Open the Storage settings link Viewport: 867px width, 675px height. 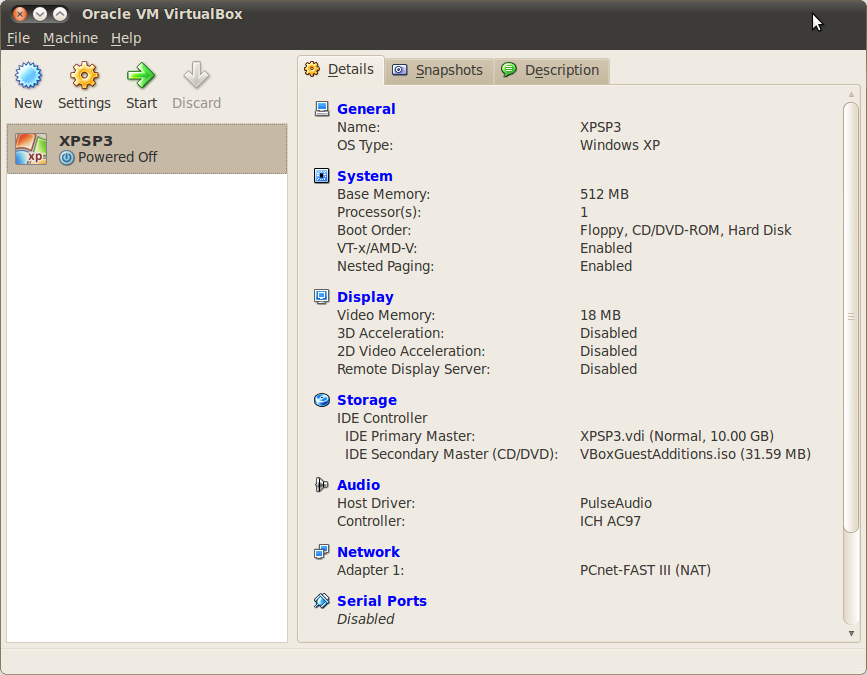coord(367,400)
